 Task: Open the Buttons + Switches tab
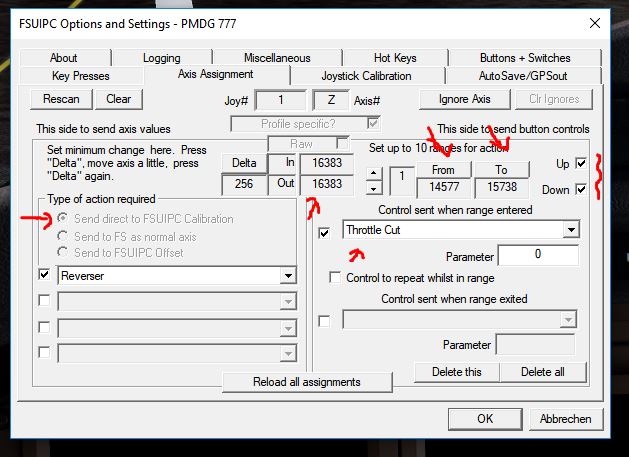(525, 58)
